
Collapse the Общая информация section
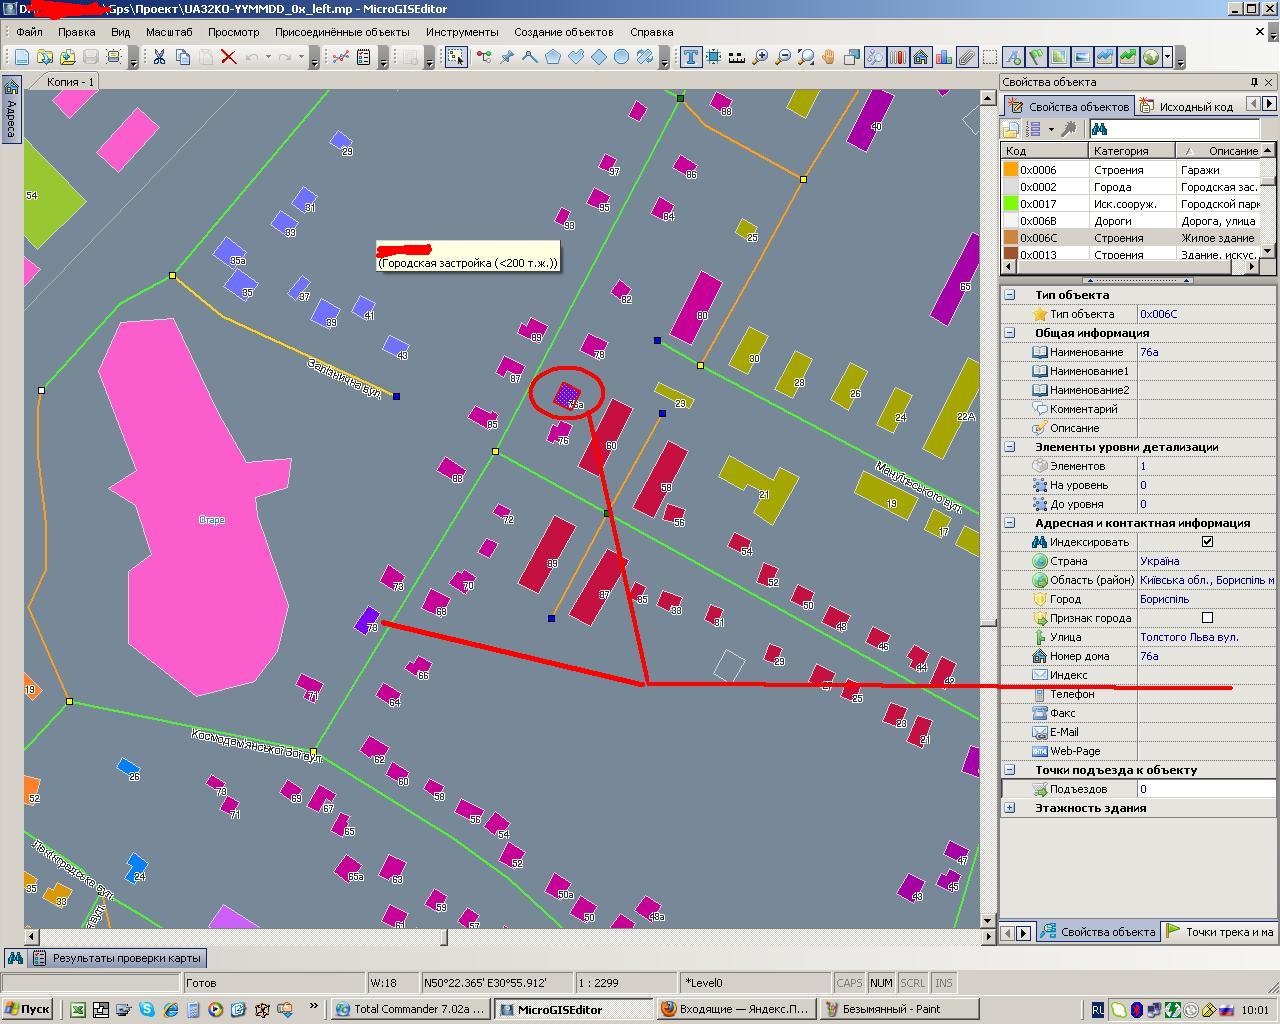pos(1010,333)
